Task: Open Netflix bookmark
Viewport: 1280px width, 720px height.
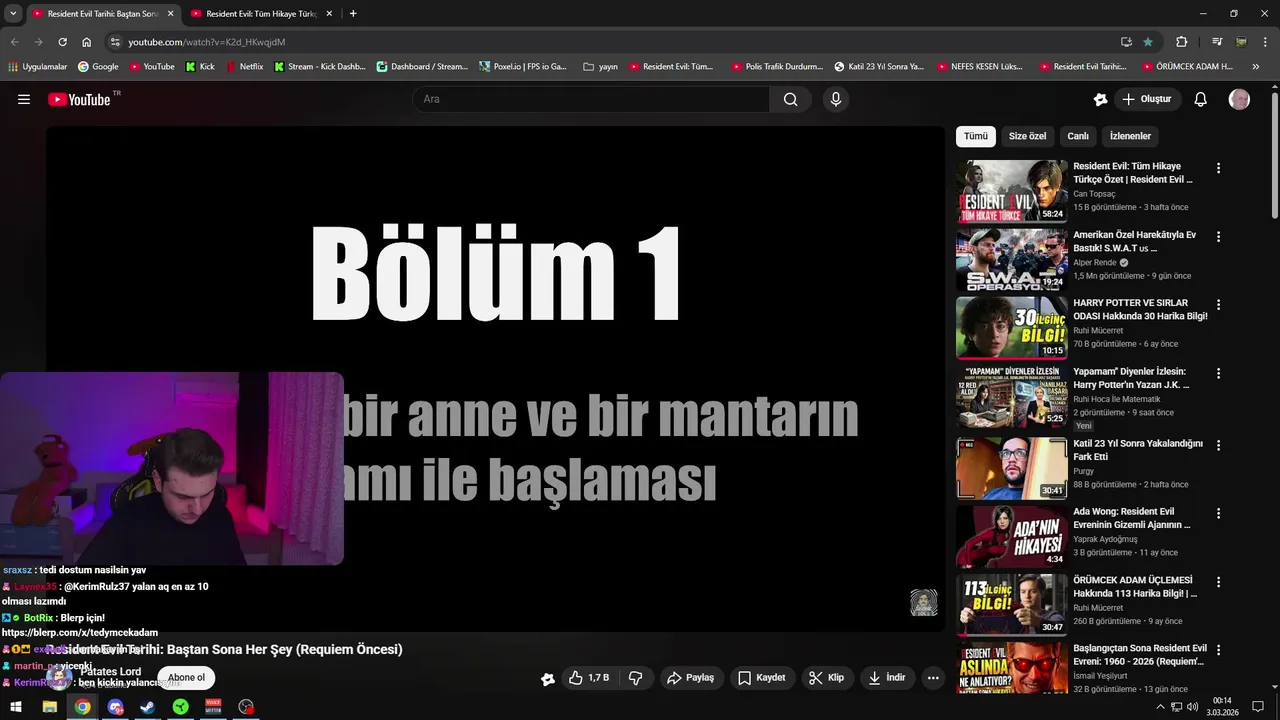Action: [244, 67]
